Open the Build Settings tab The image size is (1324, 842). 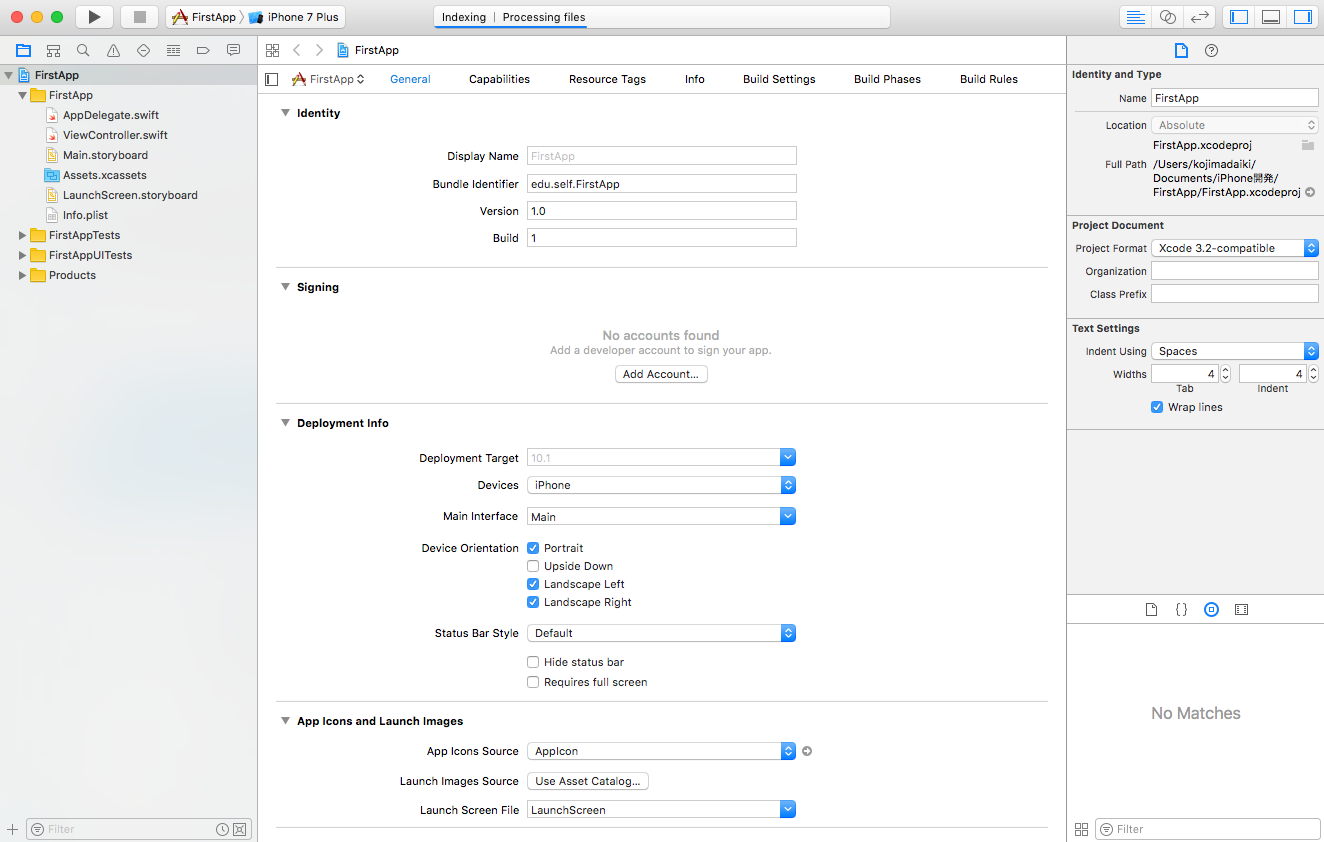click(x=779, y=79)
